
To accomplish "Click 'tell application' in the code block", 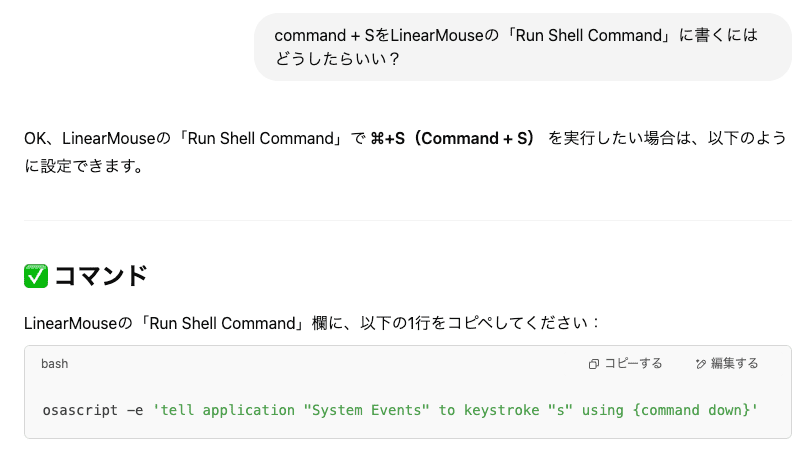I will (224, 410).
